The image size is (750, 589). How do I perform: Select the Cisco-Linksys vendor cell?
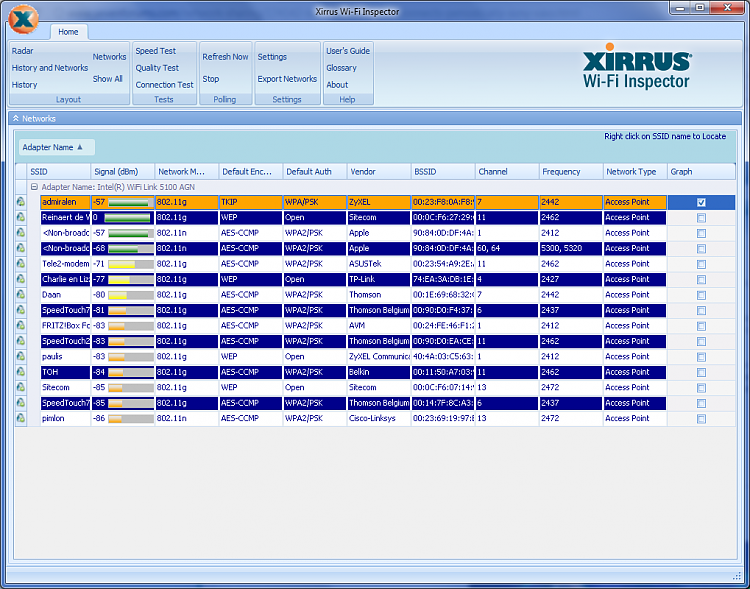[x=379, y=418]
